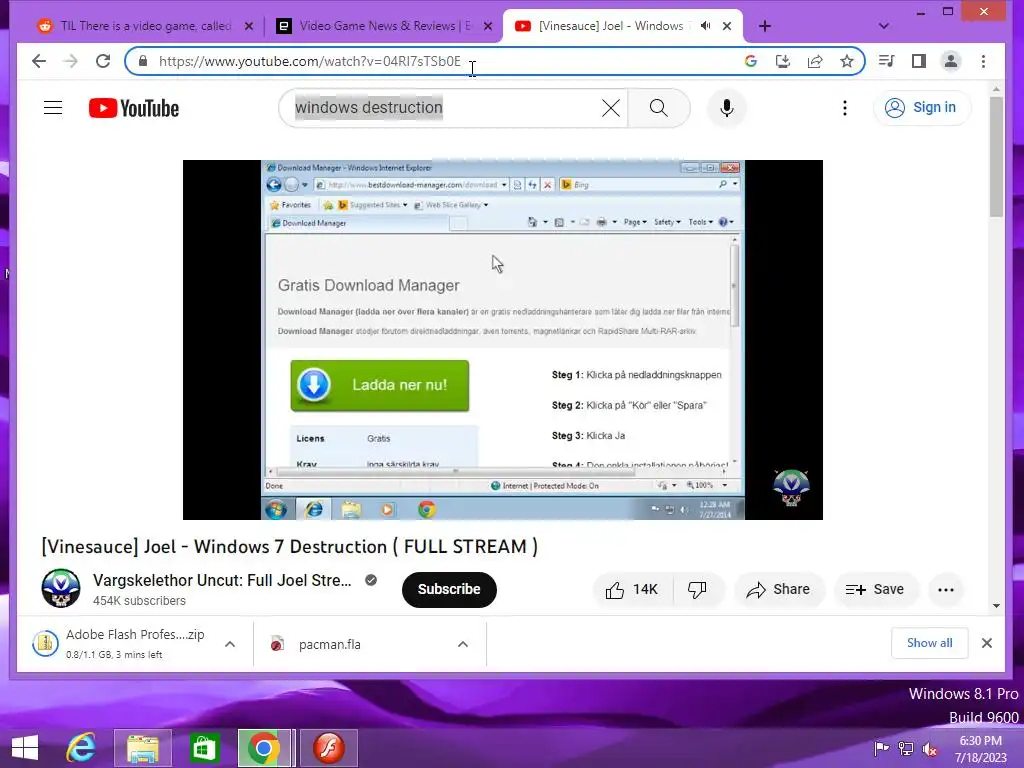This screenshot has width=1024, height=768.
Task: Click in the URL address field
Action: (x=444, y=61)
